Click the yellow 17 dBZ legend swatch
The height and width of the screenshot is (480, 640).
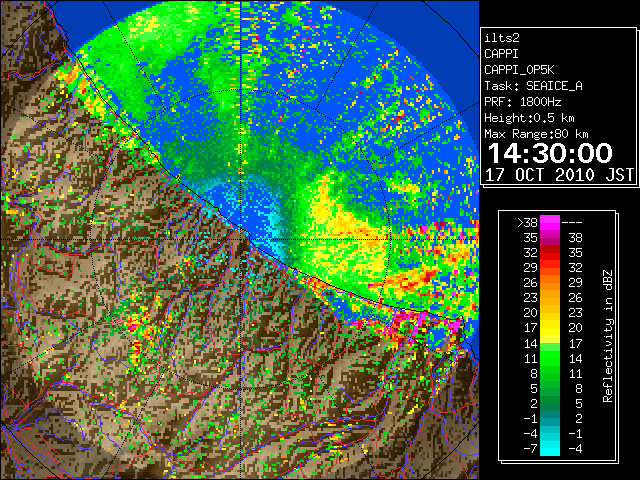[x=550, y=328]
